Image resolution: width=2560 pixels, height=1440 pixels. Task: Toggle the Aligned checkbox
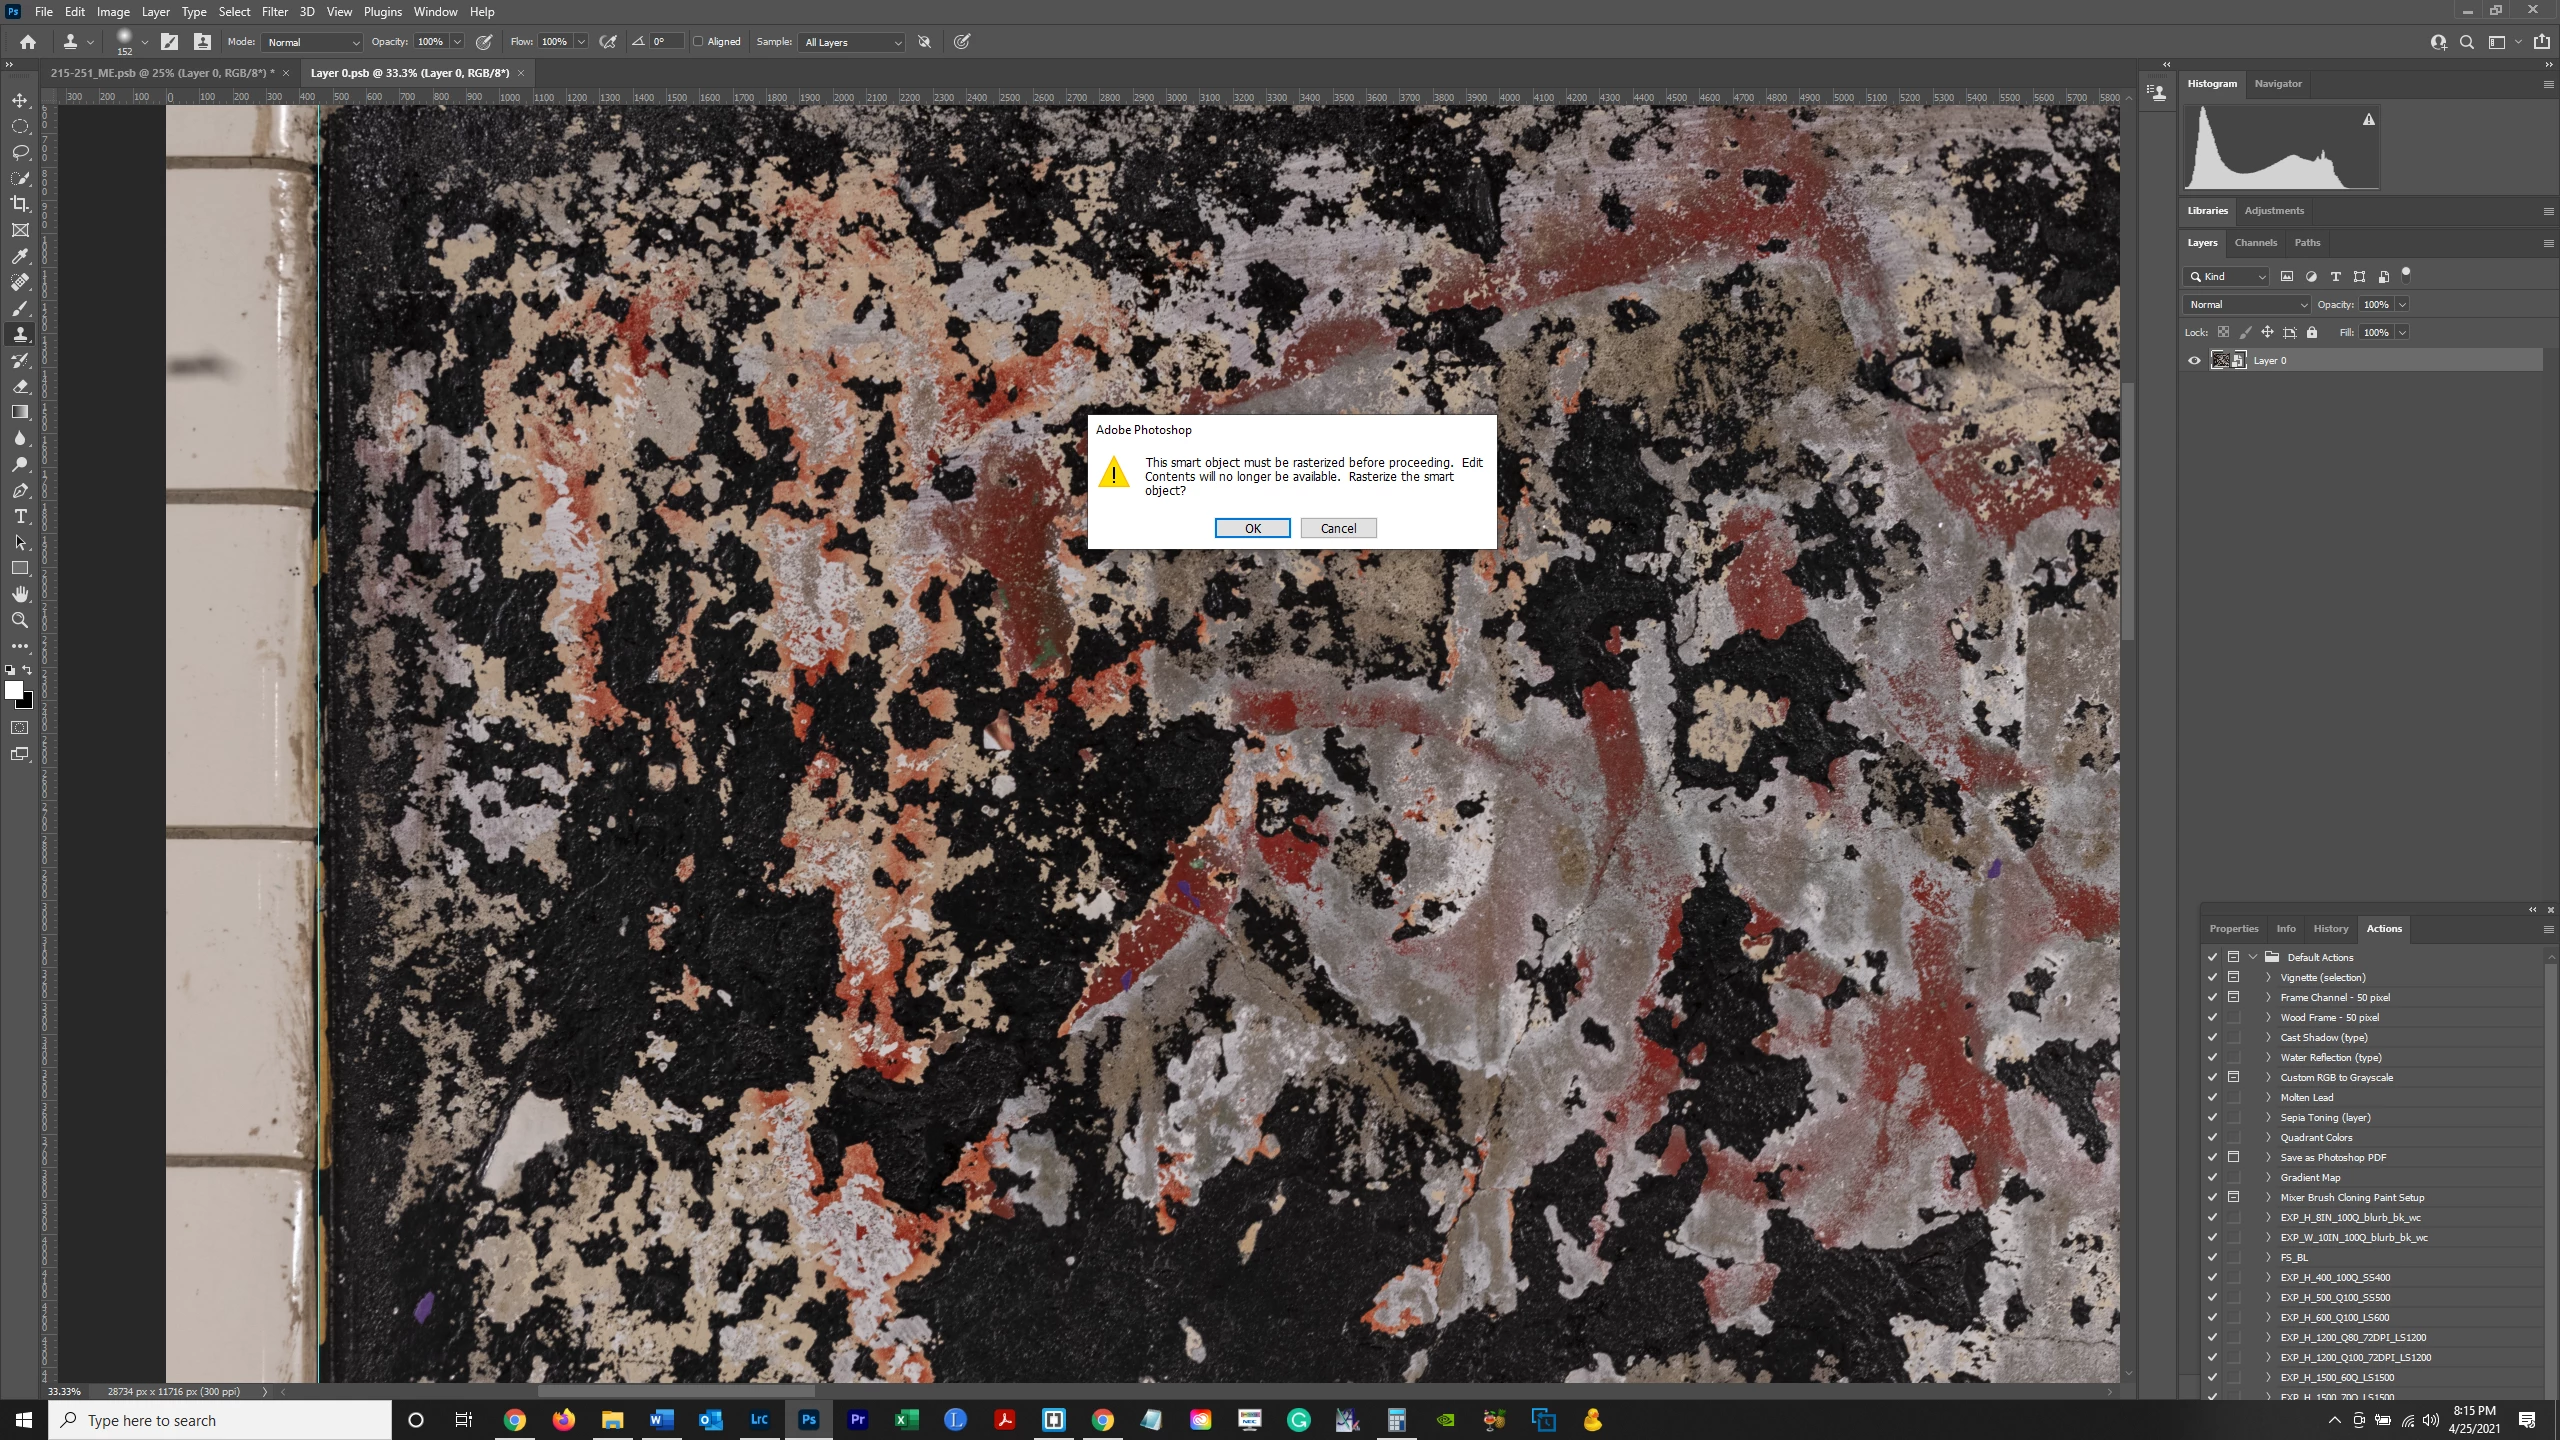tap(698, 42)
